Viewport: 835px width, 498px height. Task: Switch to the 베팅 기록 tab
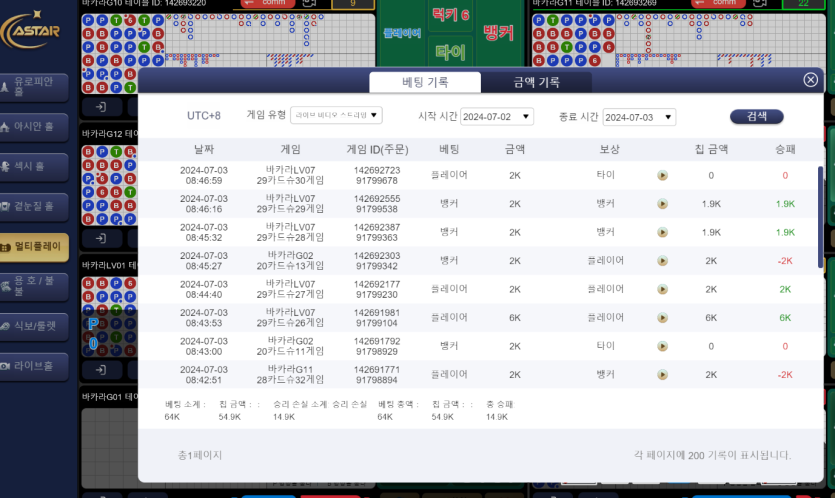425,82
